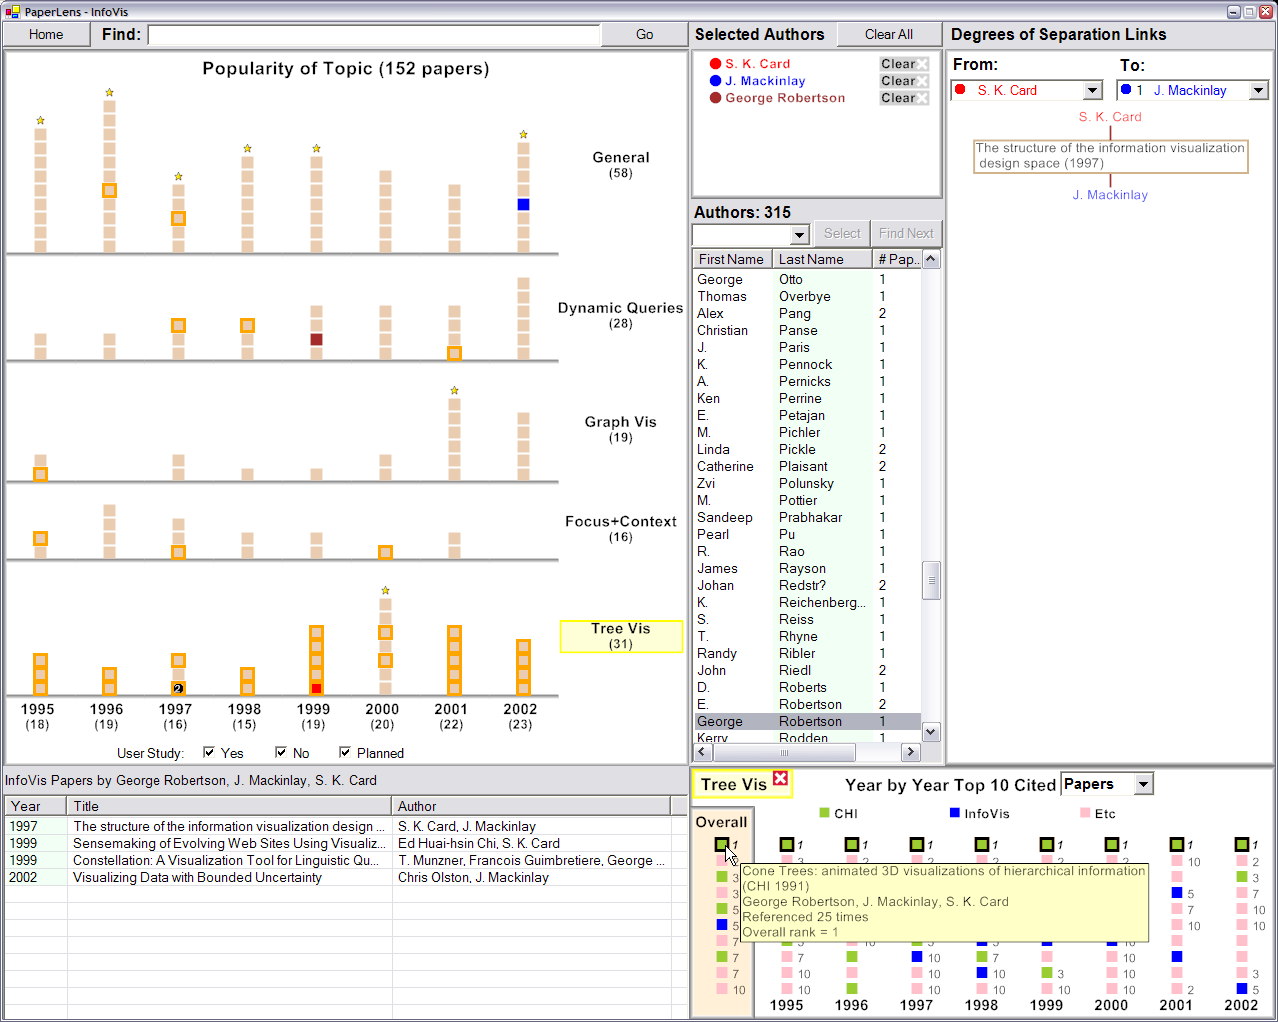Image resolution: width=1278 pixels, height=1022 pixels.
Task: Toggle the Planned user study checkbox
Action: click(345, 752)
